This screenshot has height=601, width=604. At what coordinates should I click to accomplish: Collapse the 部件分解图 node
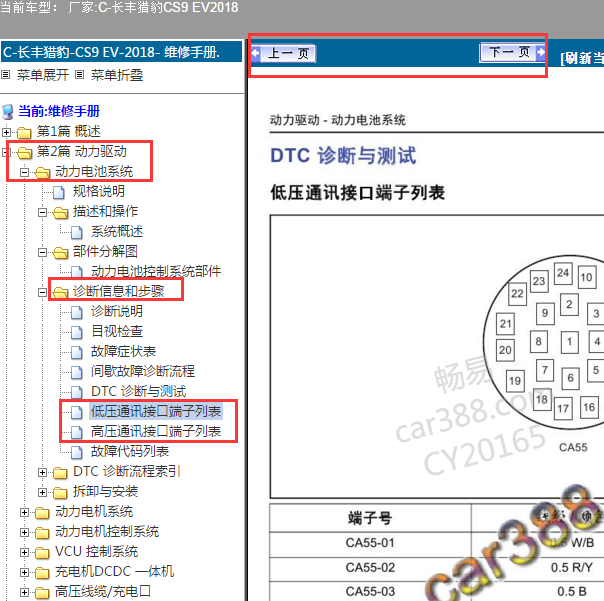click(x=42, y=252)
